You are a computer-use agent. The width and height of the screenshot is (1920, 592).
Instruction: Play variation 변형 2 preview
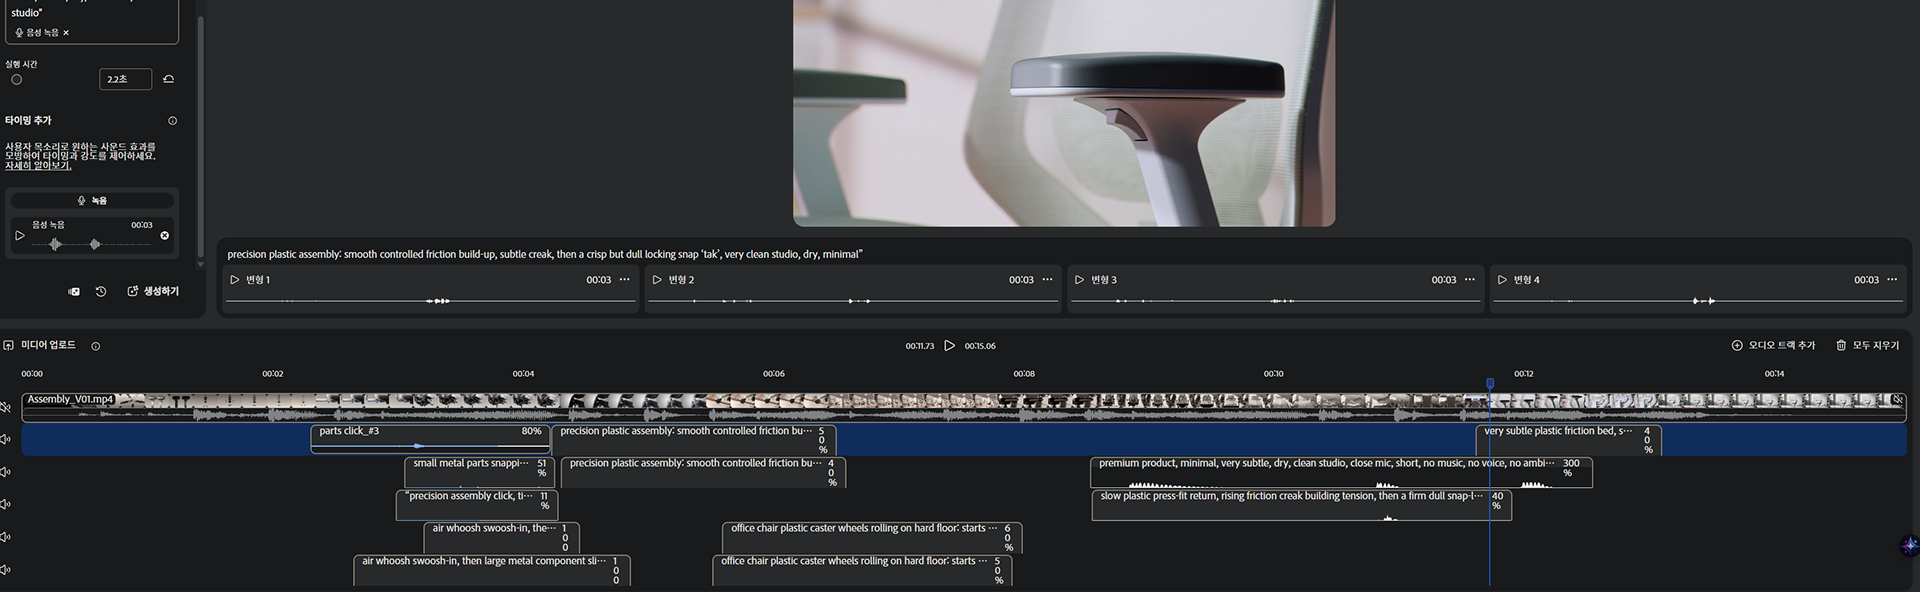click(657, 280)
